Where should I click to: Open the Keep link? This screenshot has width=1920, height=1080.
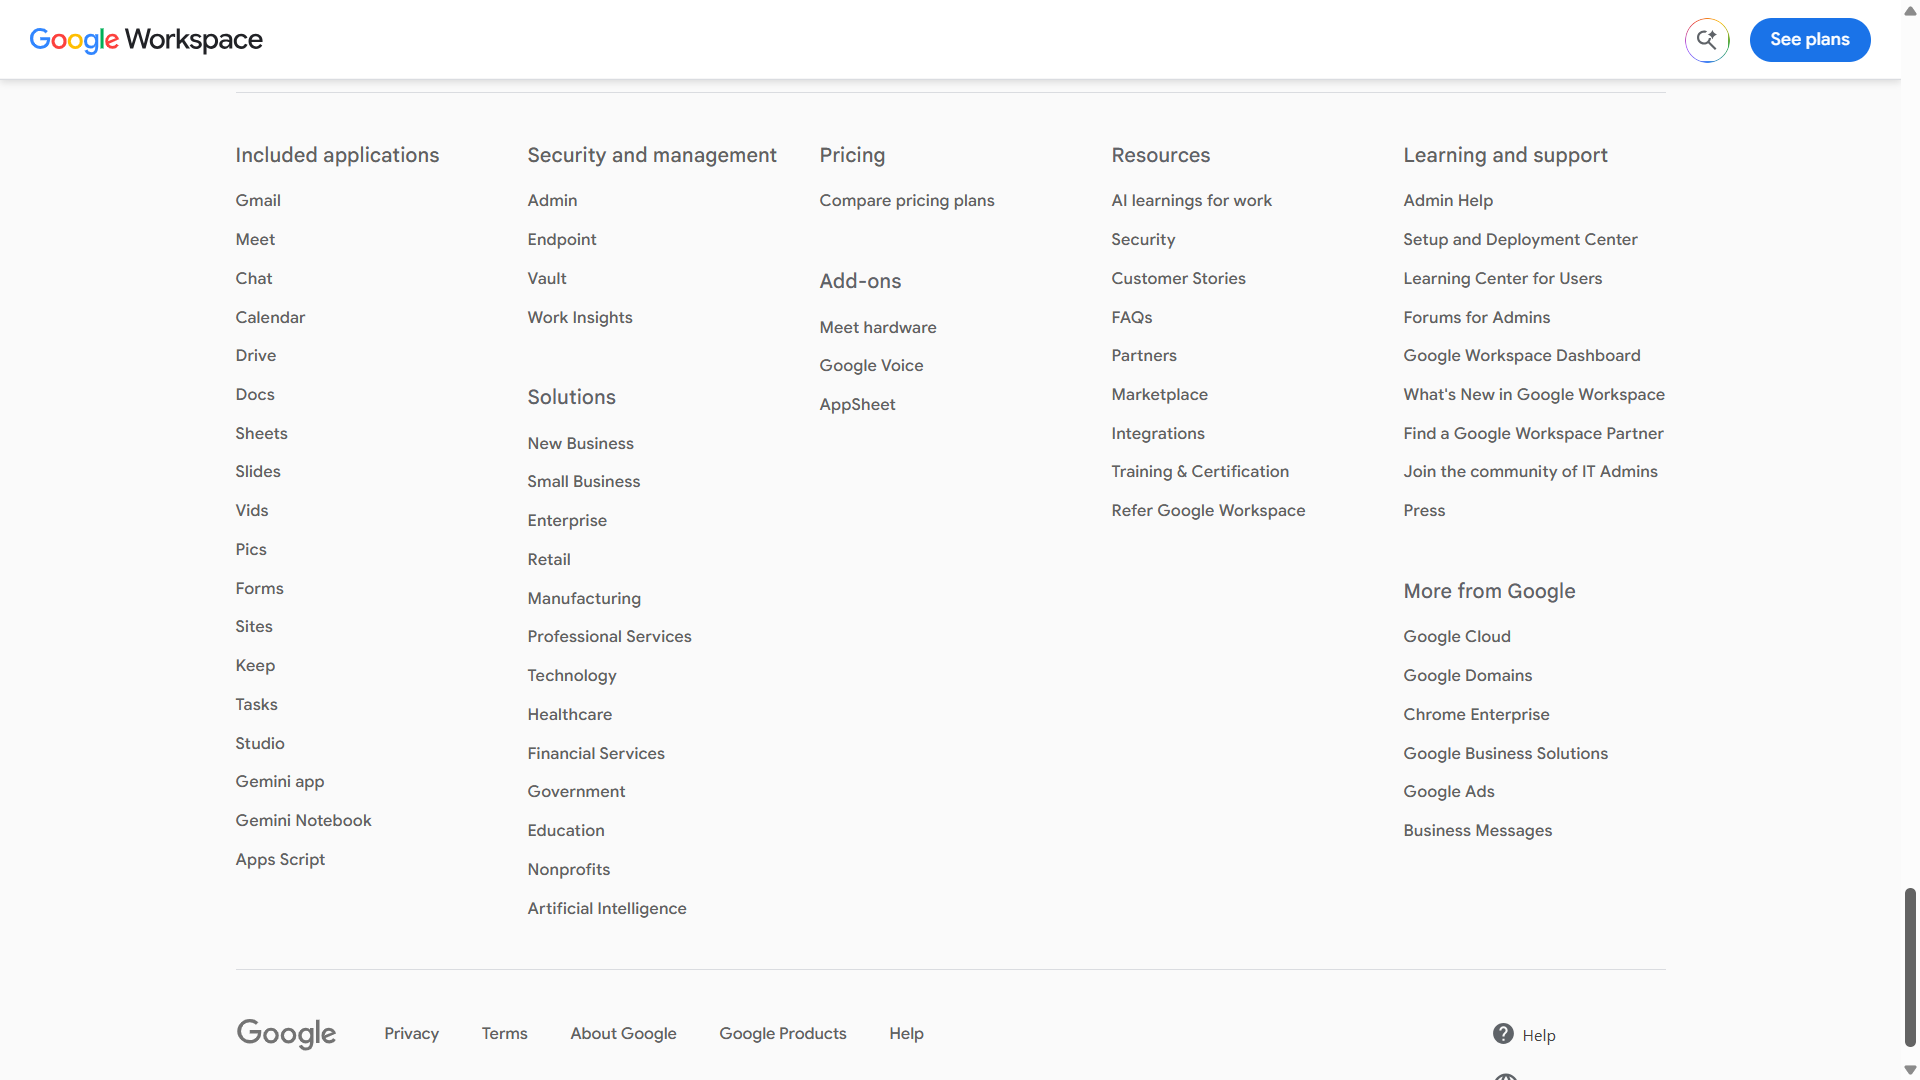pos(255,666)
